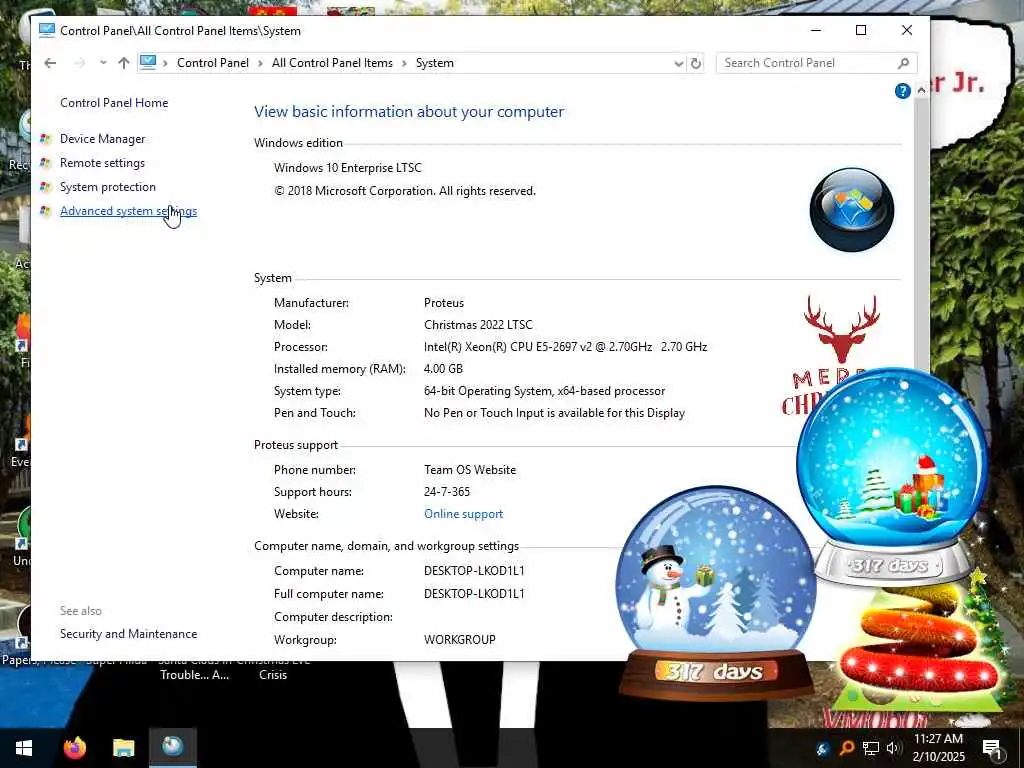This screenshot has width=1024, height=768.
Task: Minimize the System window
Action: pos(816,30)
